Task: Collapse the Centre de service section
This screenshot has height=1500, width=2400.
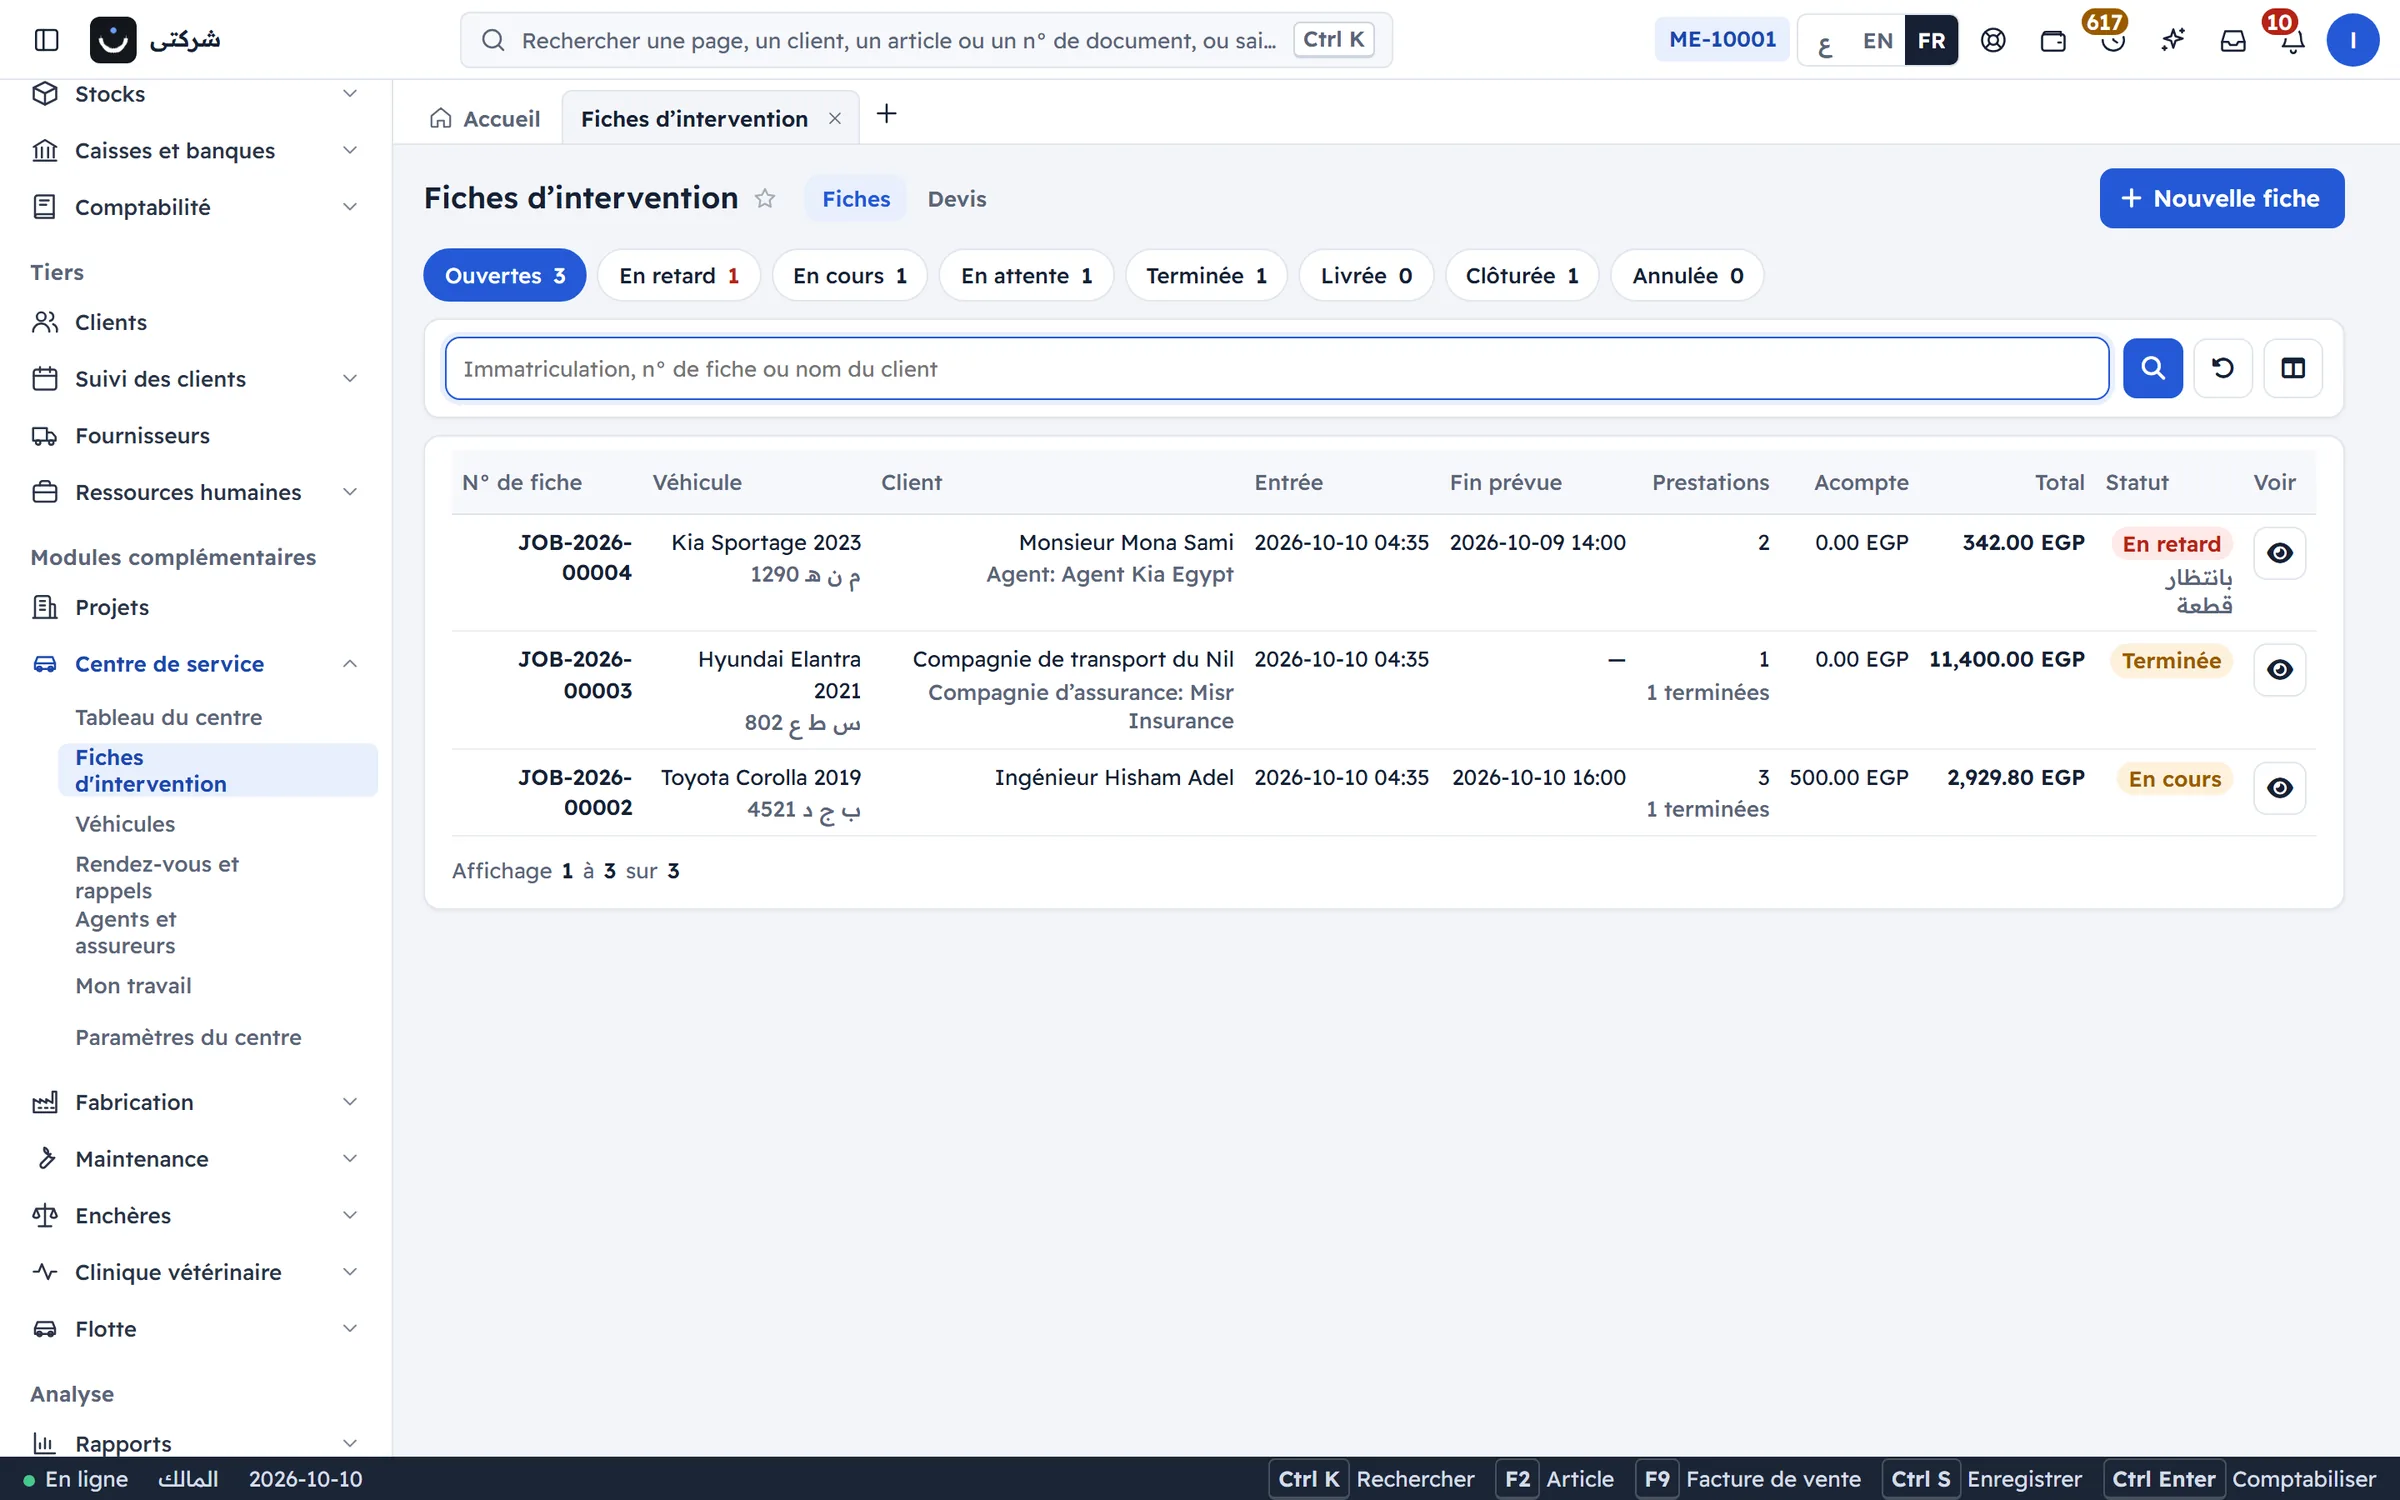Action: [196, 664]
